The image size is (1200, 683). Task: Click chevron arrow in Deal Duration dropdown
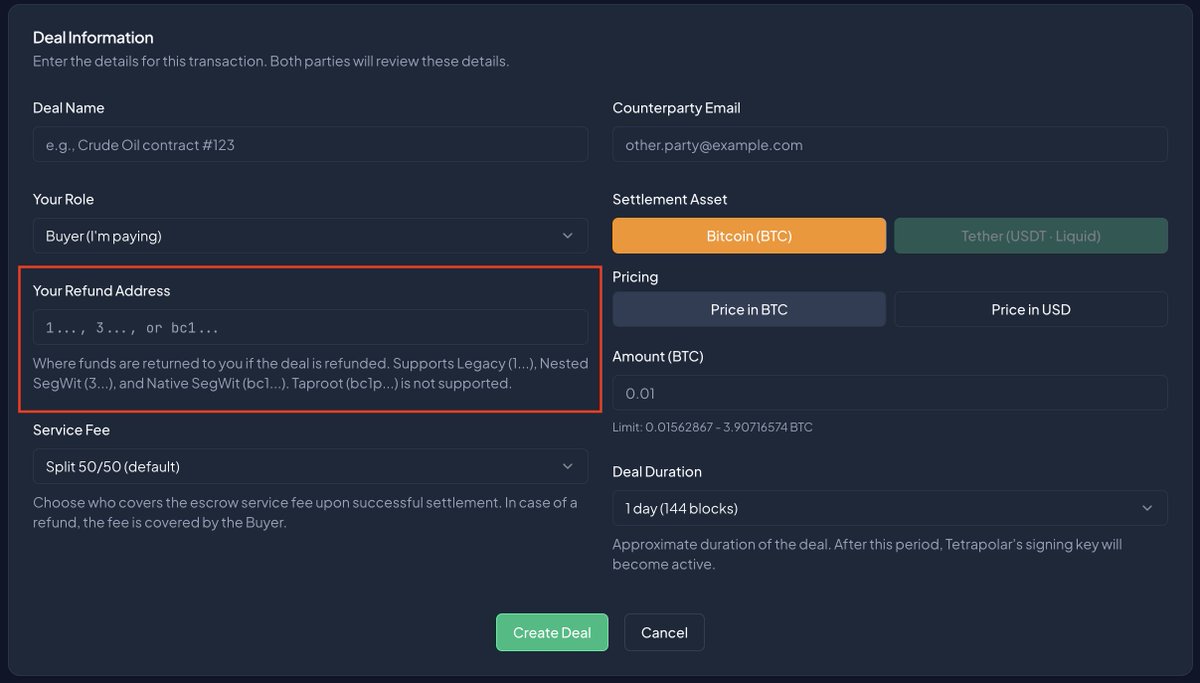click(1147, 508)
